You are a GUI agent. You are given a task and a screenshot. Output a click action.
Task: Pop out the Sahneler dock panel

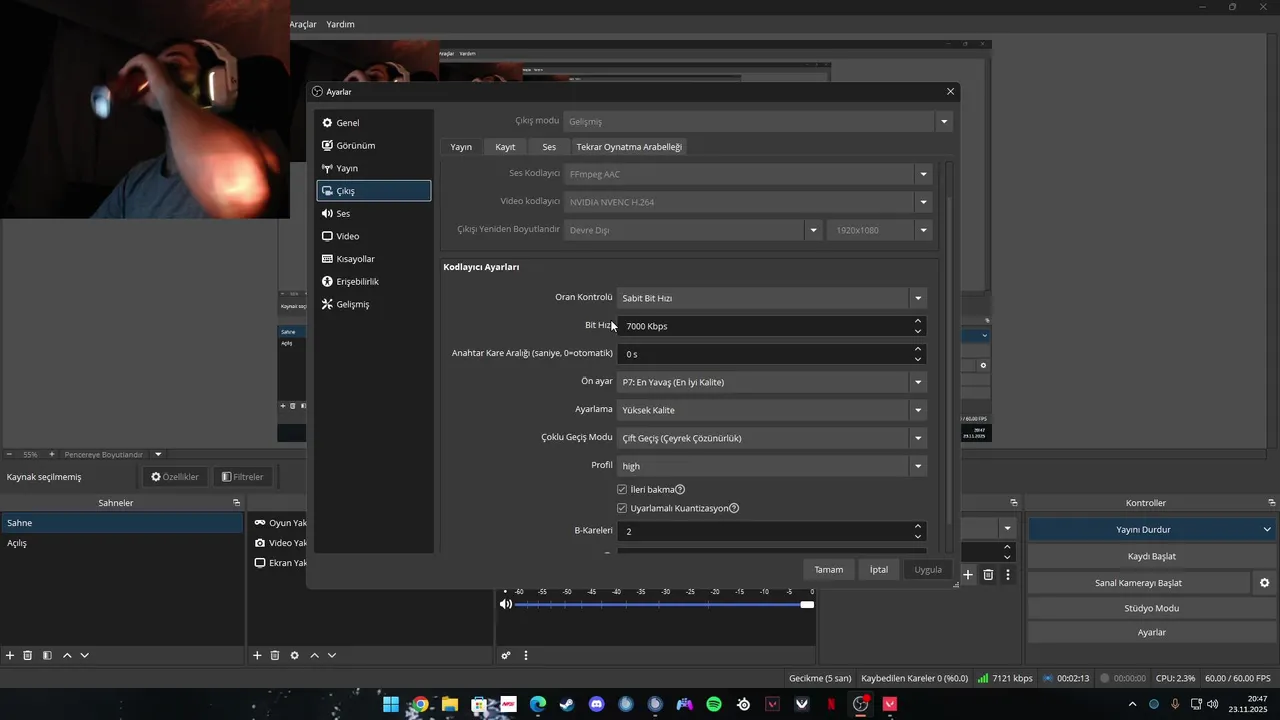pyautogui.click(x=237, y=503)
